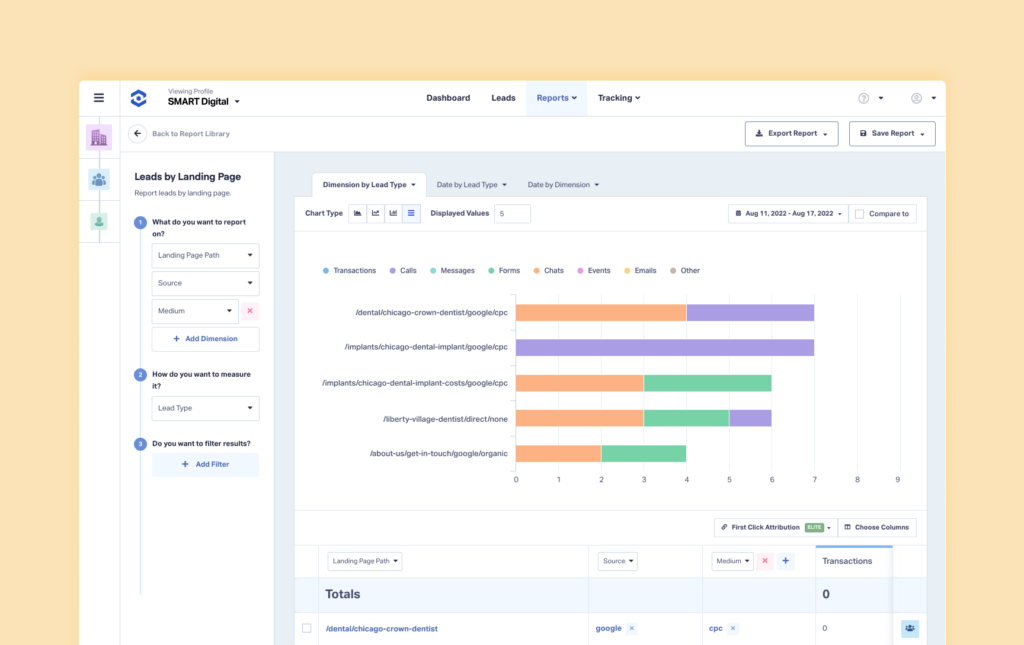
Task: Expand the Lead Type measure dropdown
Action: (x=205, y=408)
